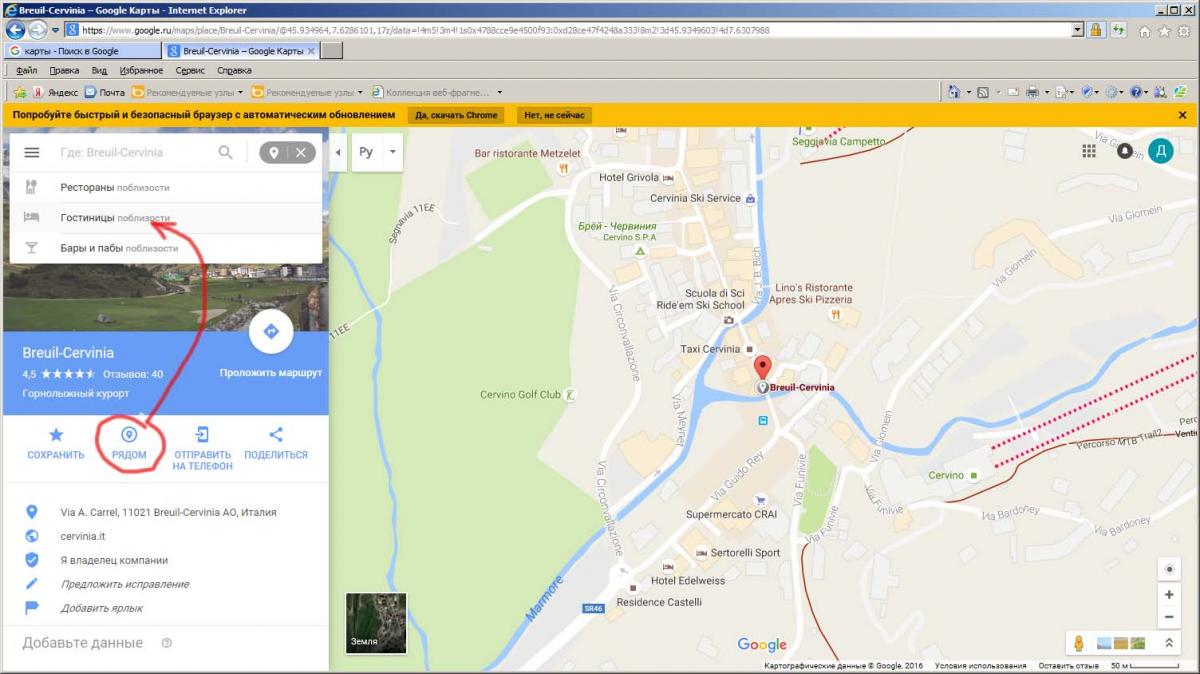Switch to карты - Поиск в Google tab
1200x674 pixels.
pyautogui.click(x=83, y=50)
